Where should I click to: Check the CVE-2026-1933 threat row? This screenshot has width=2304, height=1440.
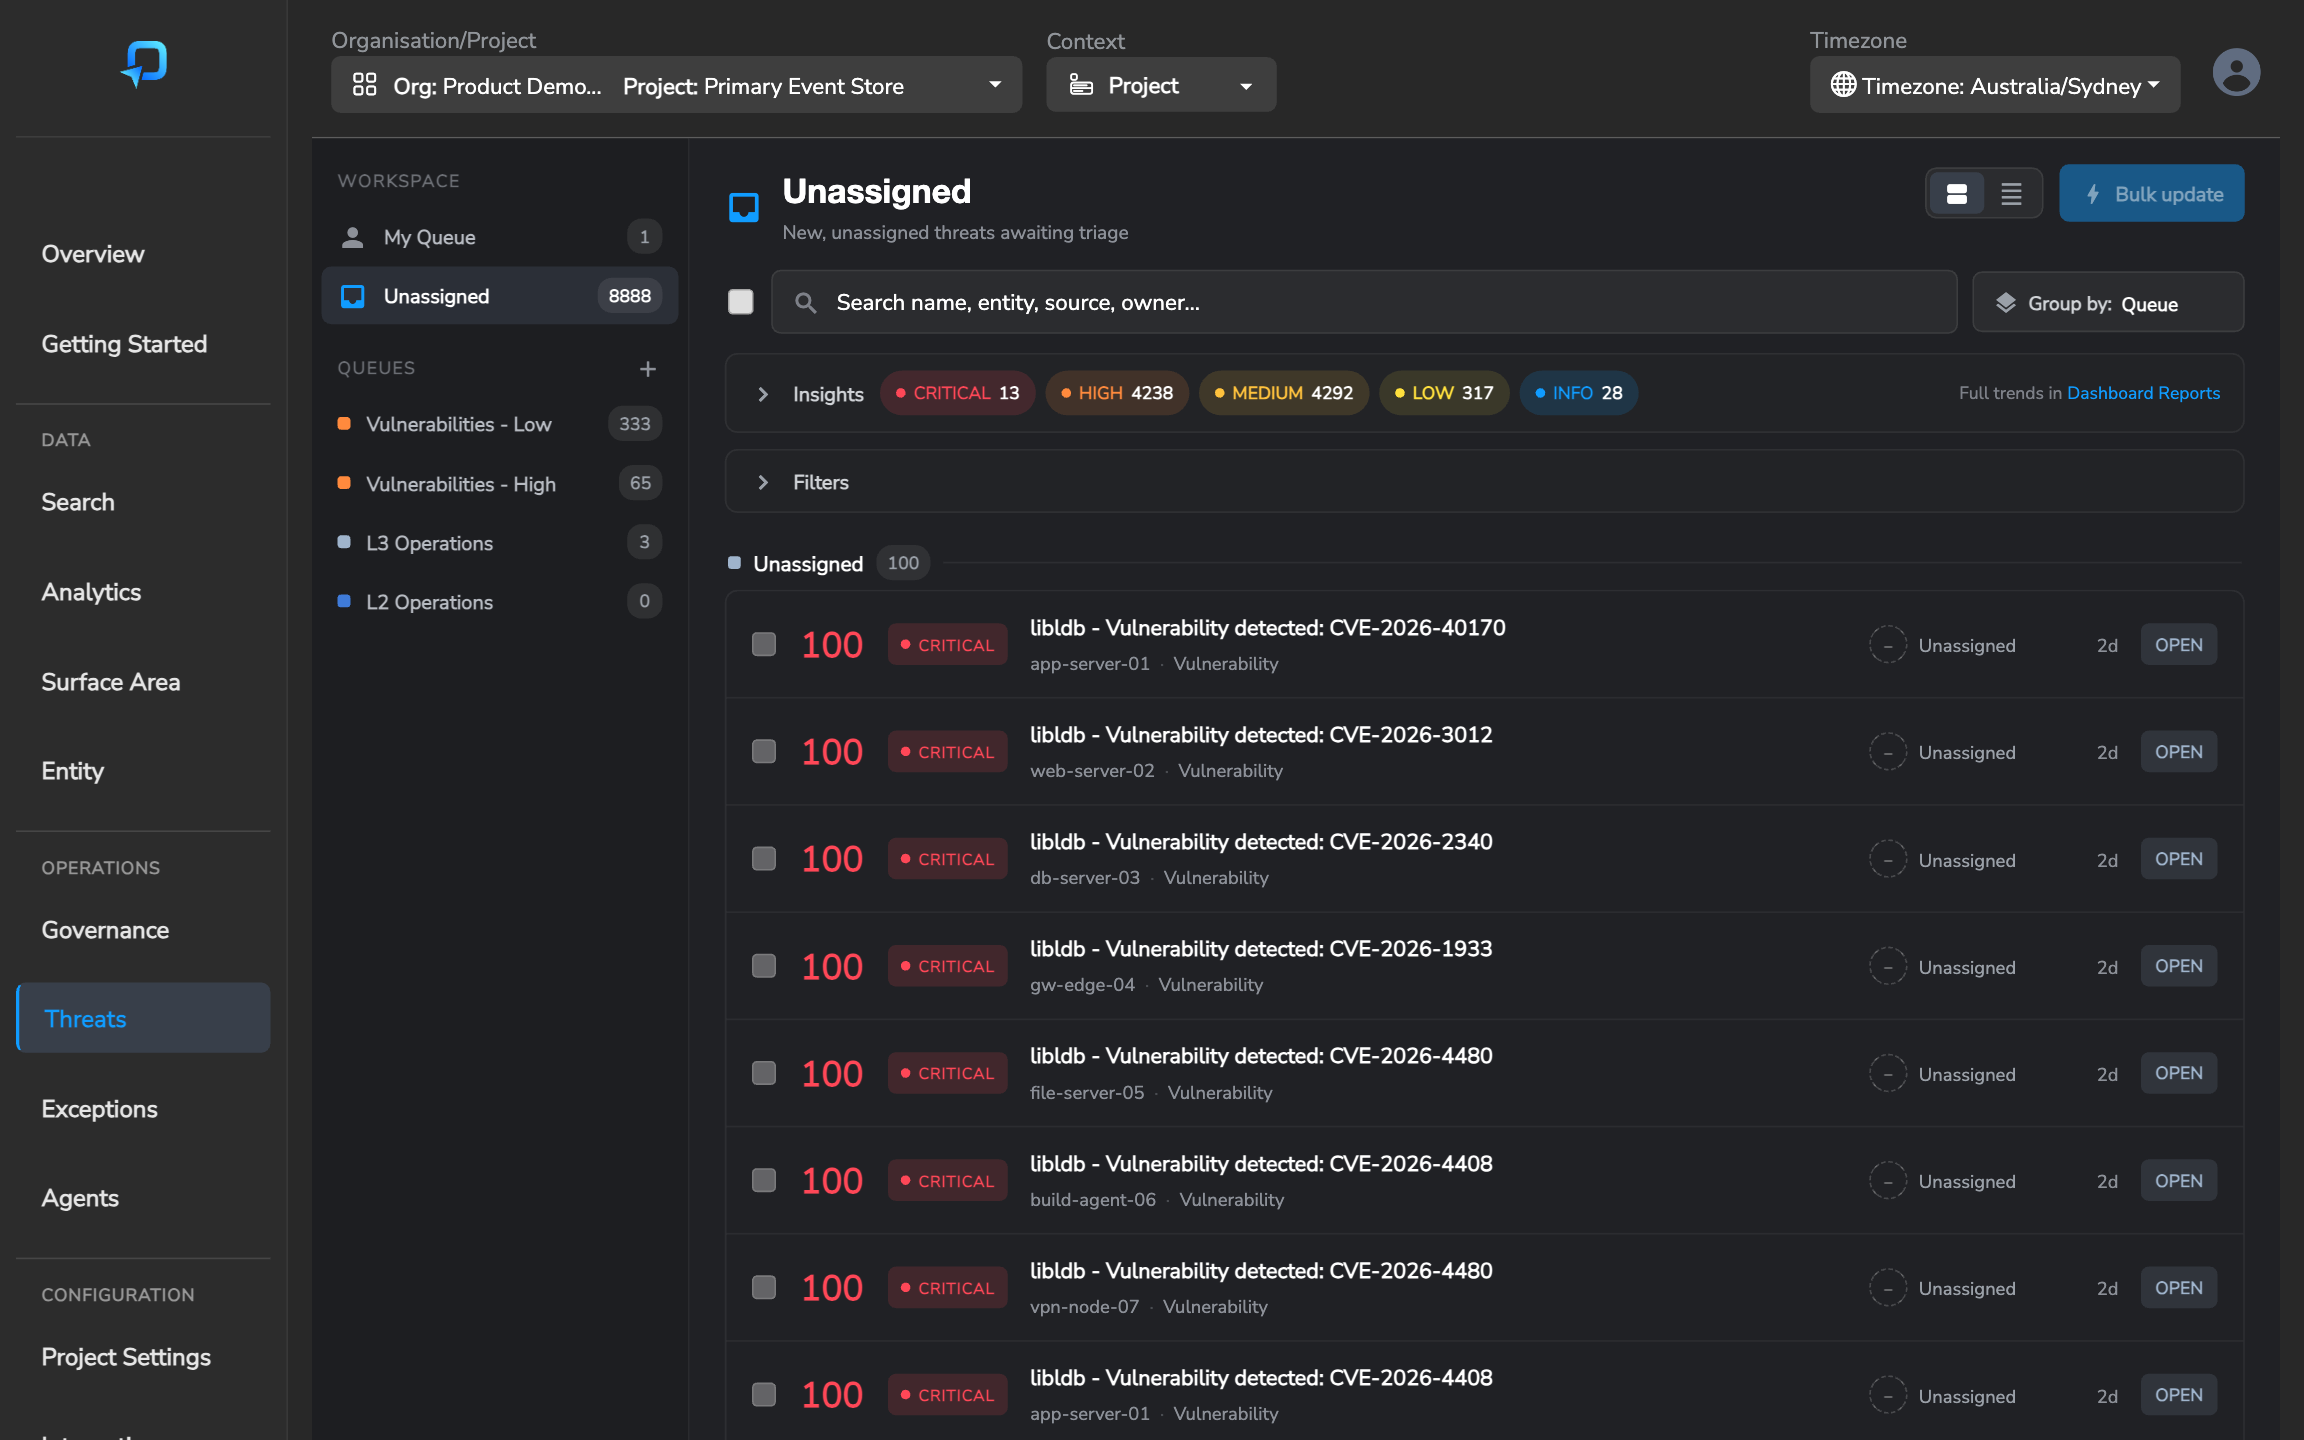click(764, 966)
